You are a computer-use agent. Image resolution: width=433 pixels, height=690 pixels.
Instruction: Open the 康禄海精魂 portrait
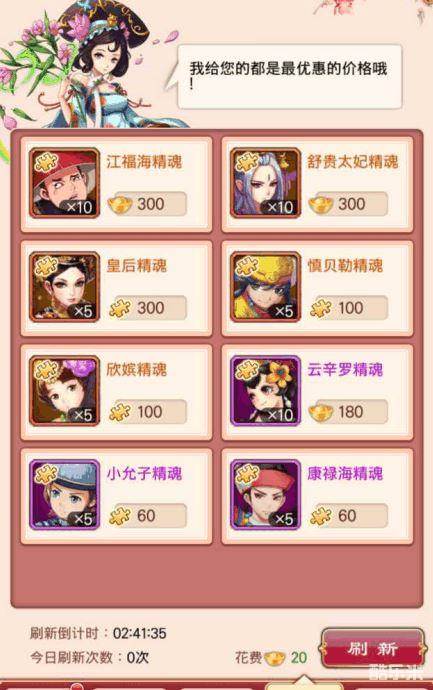tap(265, 495)
